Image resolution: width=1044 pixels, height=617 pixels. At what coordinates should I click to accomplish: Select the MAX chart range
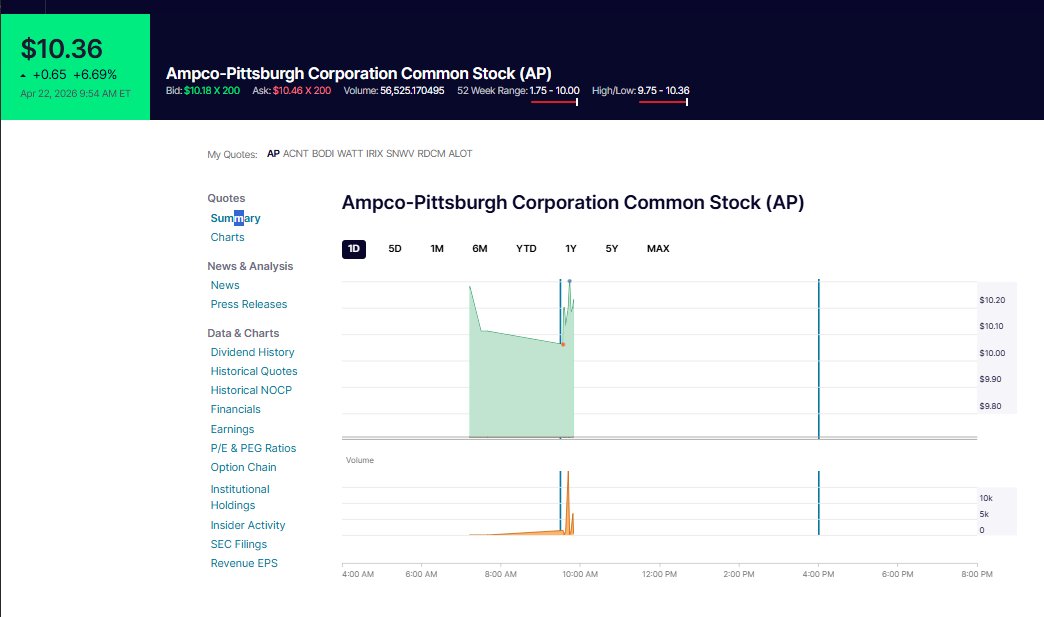pyautogui.click(x=658, y=249)
